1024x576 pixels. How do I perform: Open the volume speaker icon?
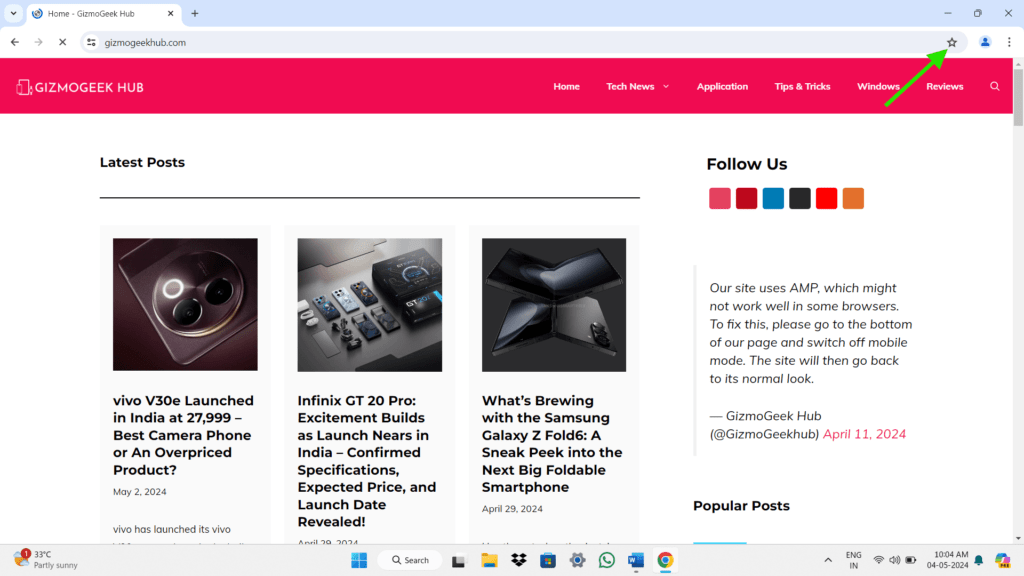pyautogui.click(x=895, y=560)
